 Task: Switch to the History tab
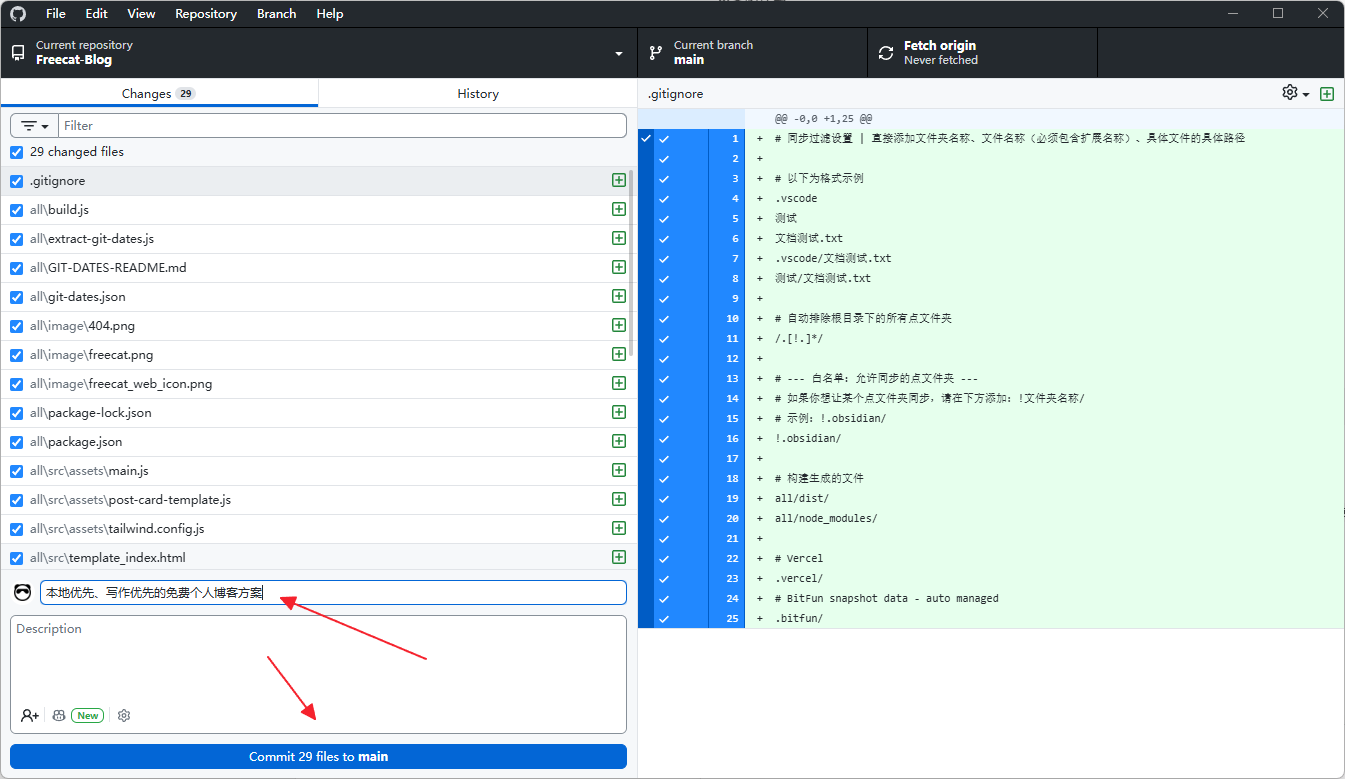(x=478, y=93)
